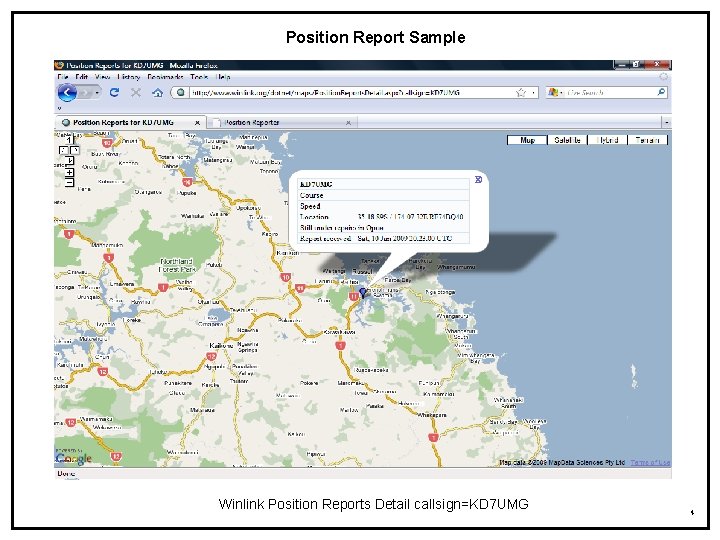Bookmark this page with the star icon
Viewport: 720px width, 540px height.
pos(520,93)
